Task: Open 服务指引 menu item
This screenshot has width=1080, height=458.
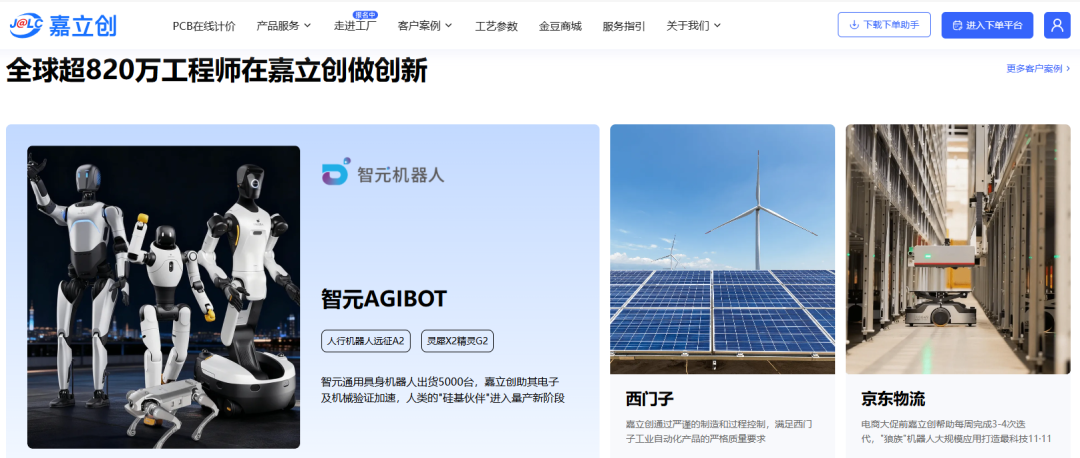Action: [623, 26]
